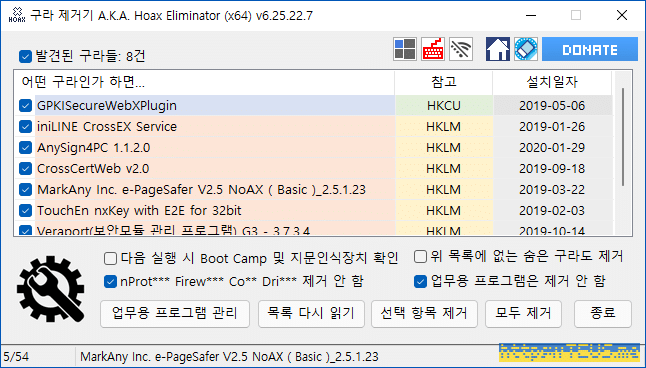Click the install date 2019-05-06

[552, 106]
